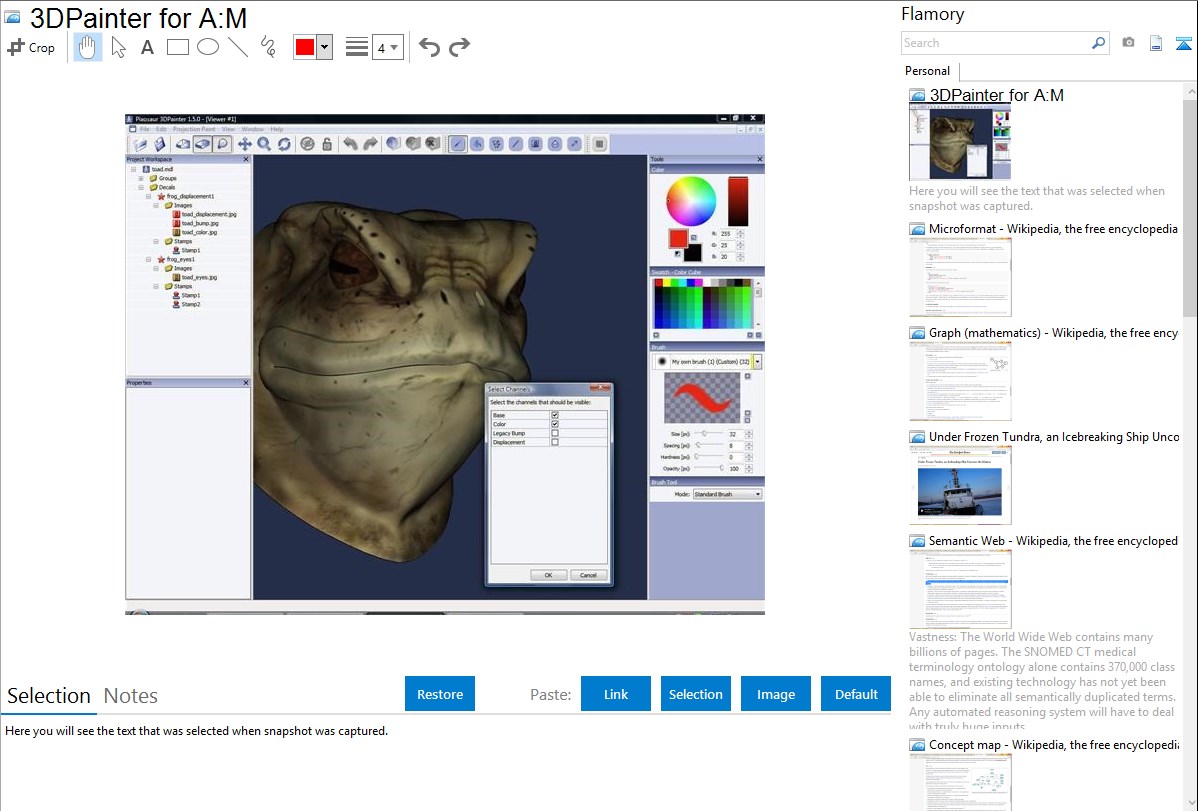
Task: Open the red color dropdown arrow
Action: tap(324, 47)
